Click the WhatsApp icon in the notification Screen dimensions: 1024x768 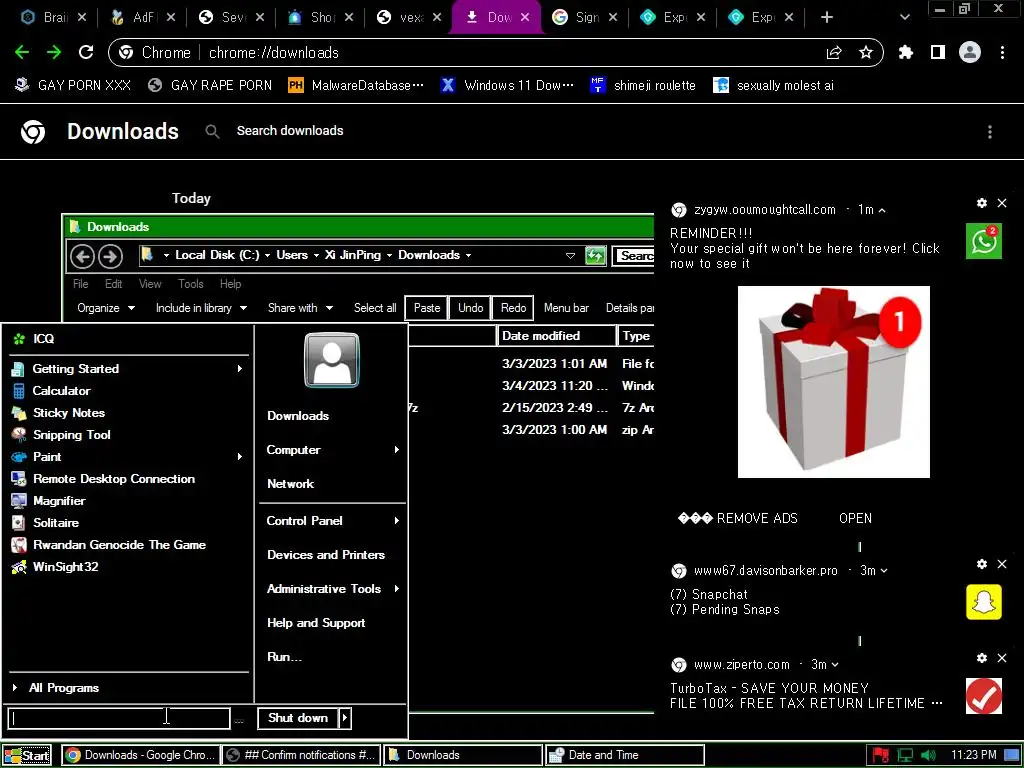pyautogui.click(x=984, y=241)
